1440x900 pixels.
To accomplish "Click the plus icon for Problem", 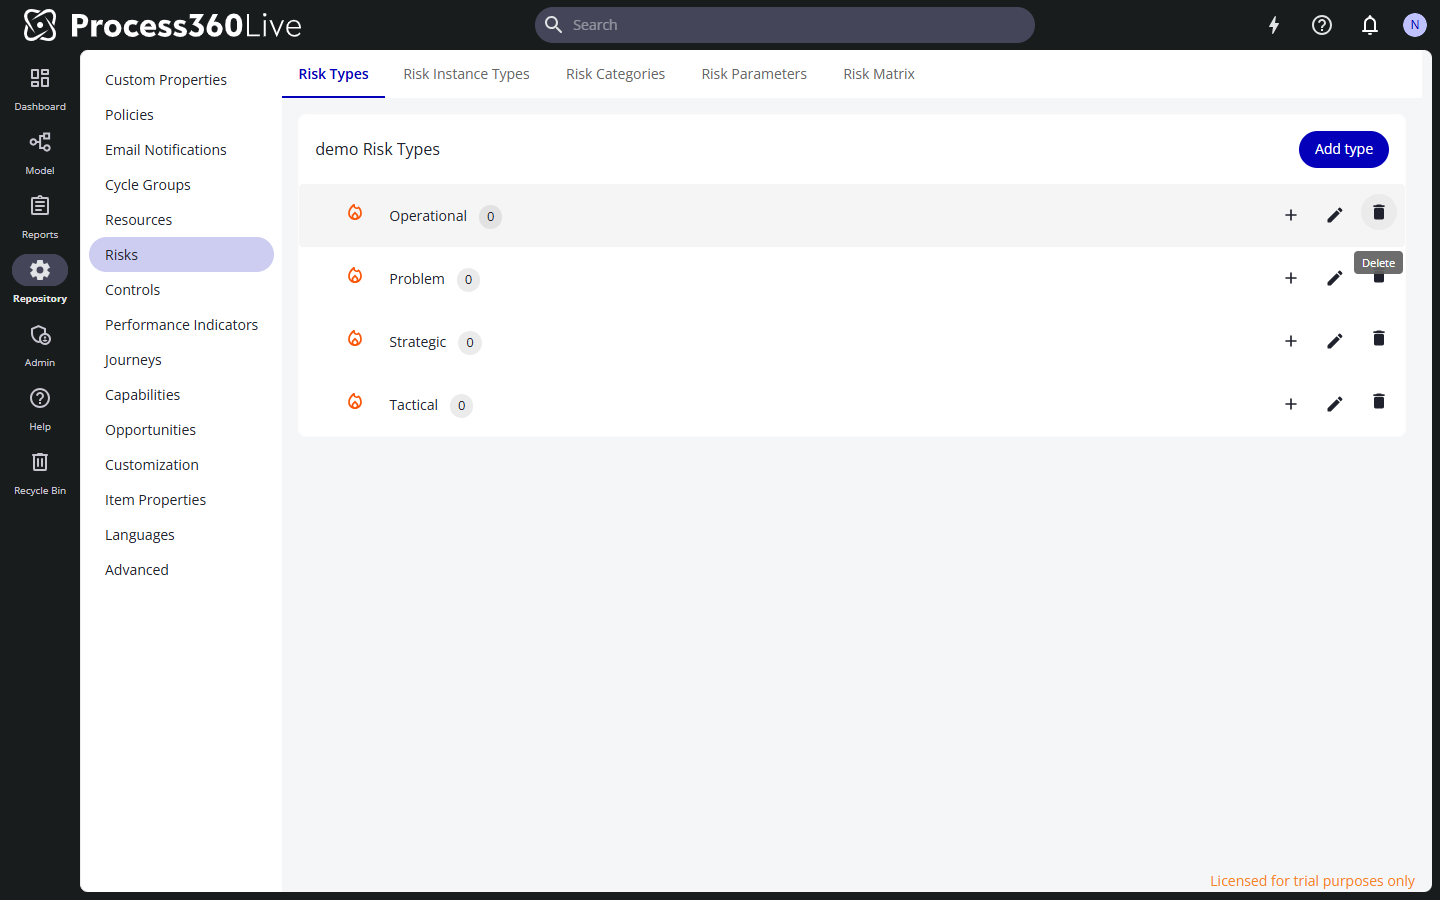I will [1291, 278].
